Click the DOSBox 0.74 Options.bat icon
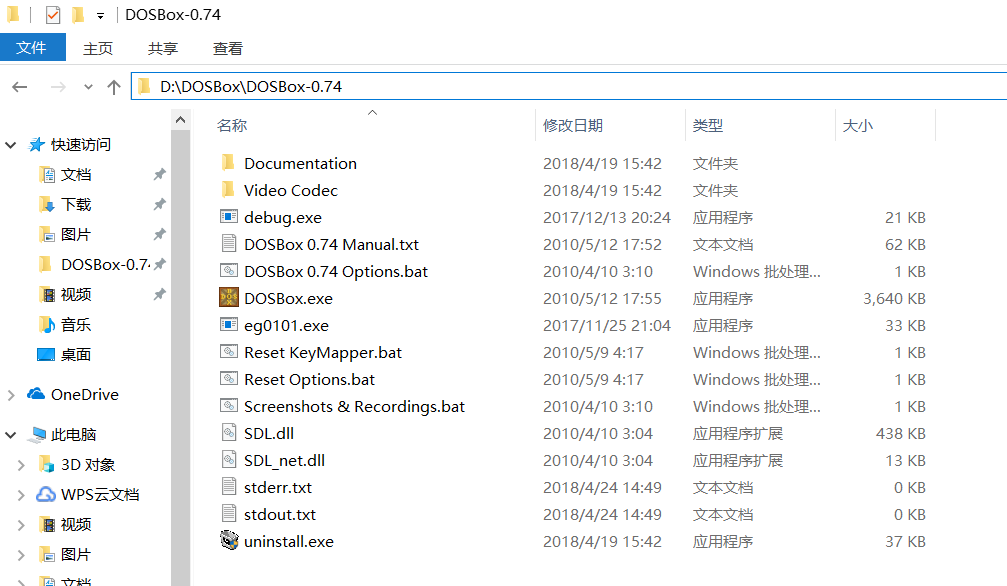 [229, 271]
